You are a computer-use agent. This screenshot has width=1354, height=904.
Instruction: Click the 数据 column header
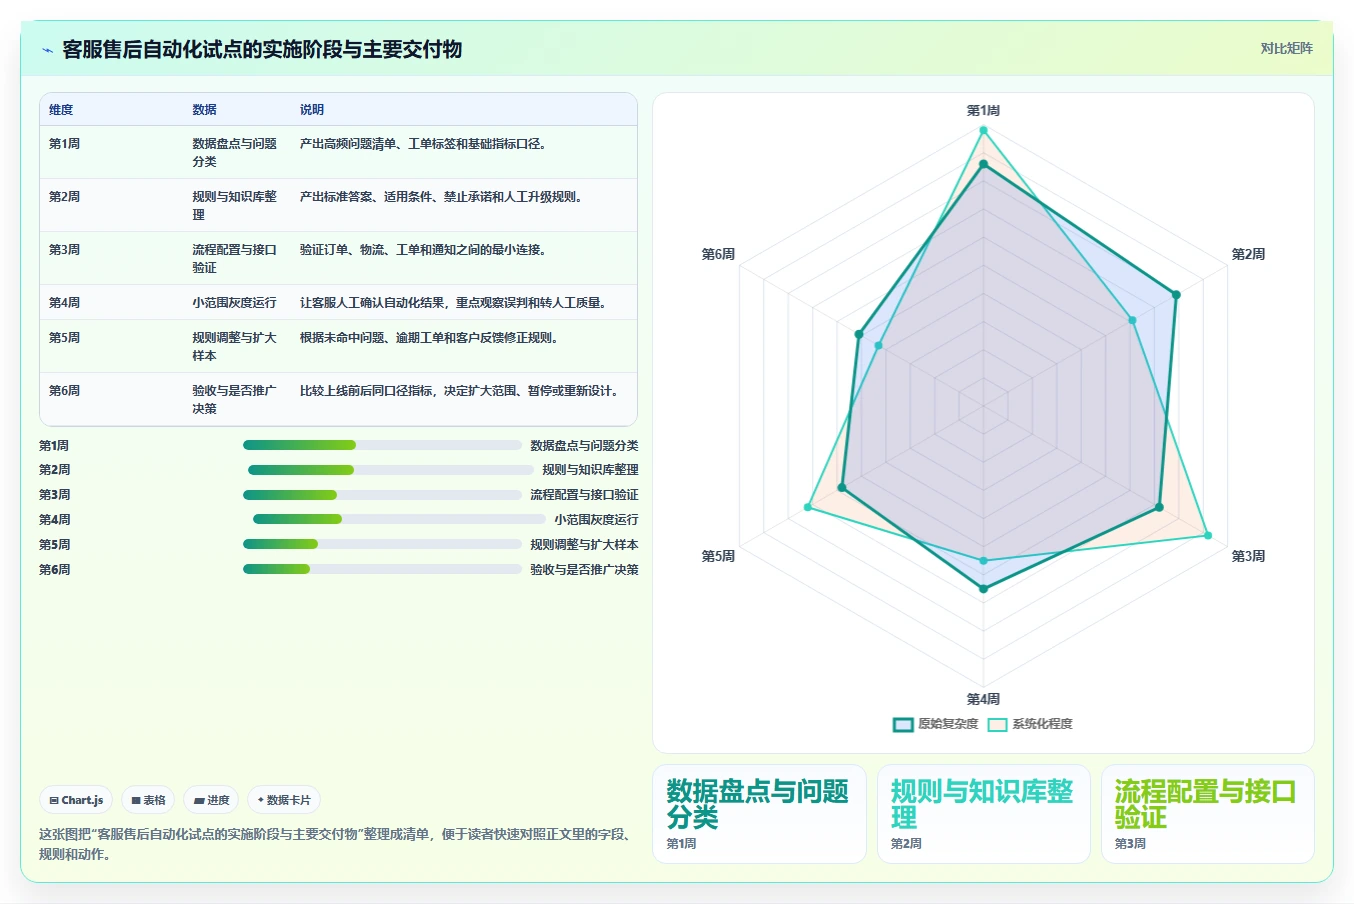pos(204,110)
